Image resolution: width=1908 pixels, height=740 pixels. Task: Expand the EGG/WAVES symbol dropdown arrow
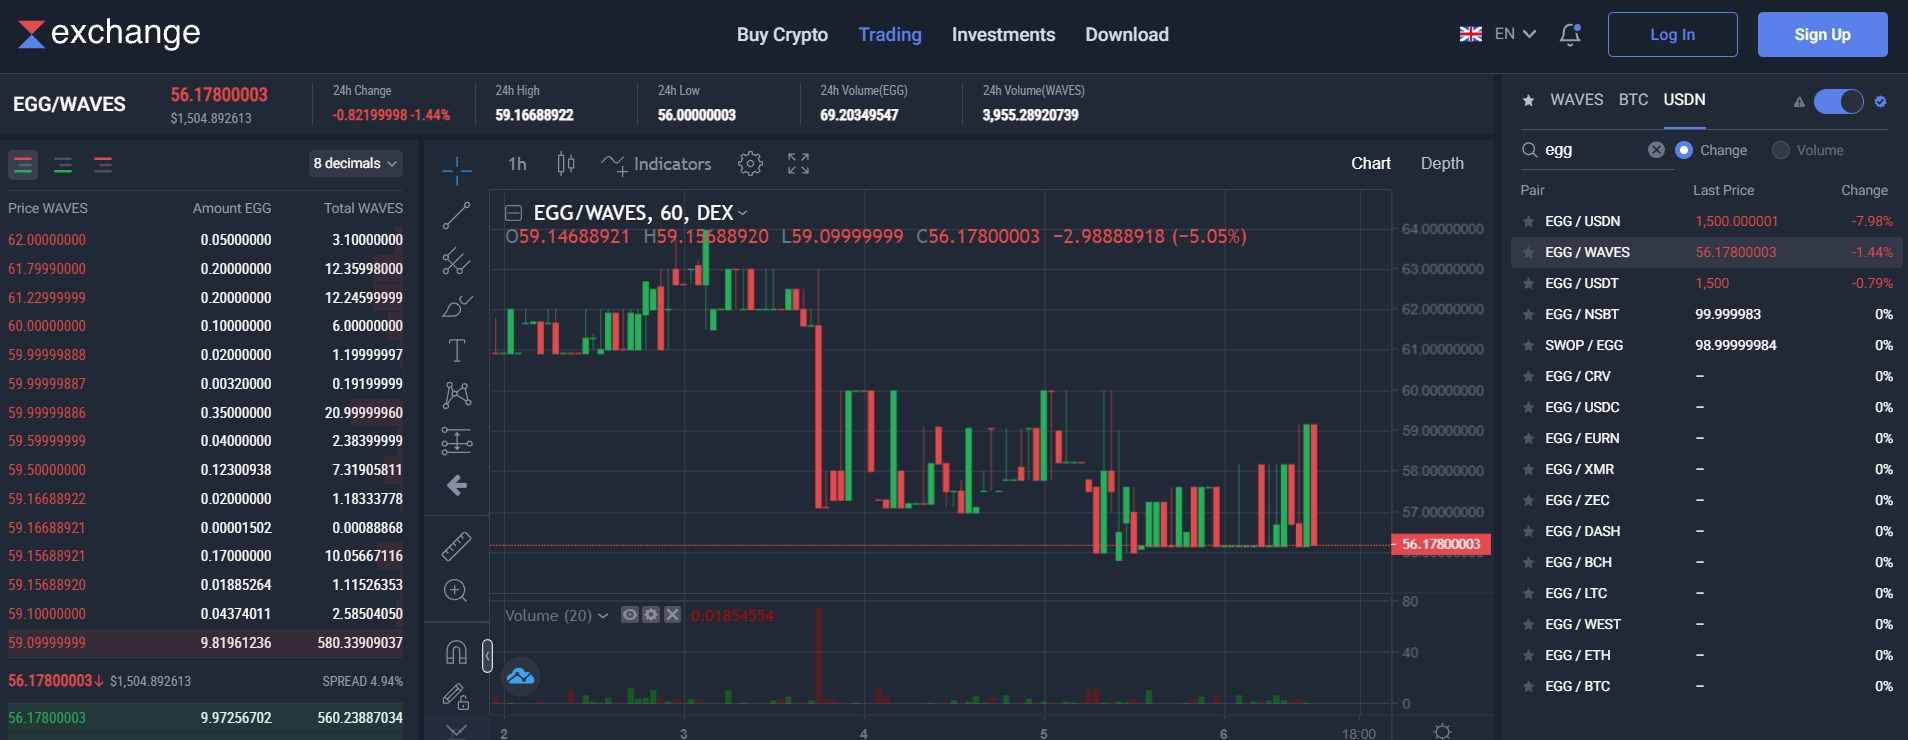[x=742, y=213]
